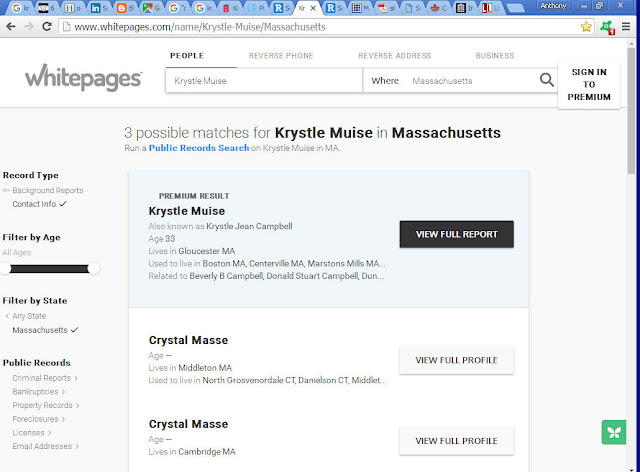Click 'Also known as Krystle Jean Campbell'
Image resolution: width=640 pixels, height=472 pixels.
pyautogui.click(x=220, y=226)
